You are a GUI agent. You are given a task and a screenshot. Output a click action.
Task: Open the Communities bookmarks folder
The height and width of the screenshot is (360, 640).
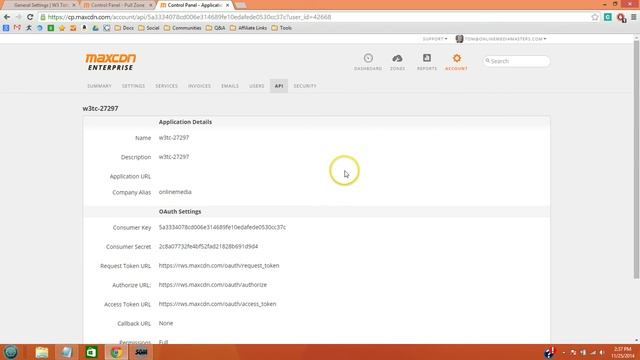pyautogui.click(x=183, y=28)
